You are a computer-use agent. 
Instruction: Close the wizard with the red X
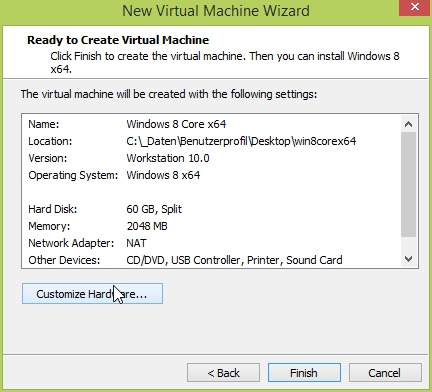coord(415,7)
